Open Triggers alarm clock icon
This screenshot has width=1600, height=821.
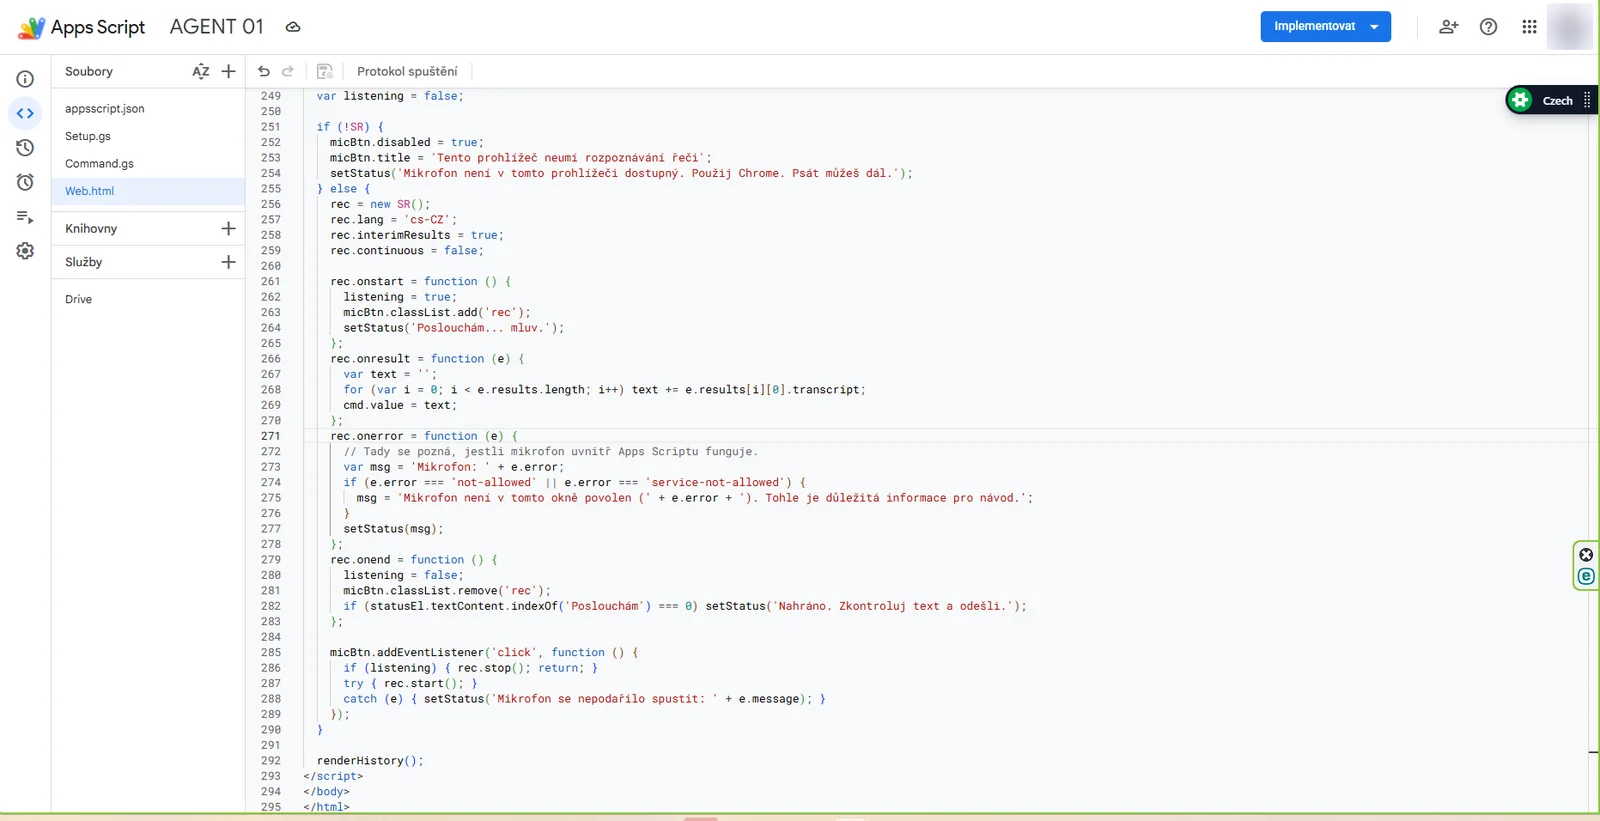pyautogui.click(x=25, y=182)
